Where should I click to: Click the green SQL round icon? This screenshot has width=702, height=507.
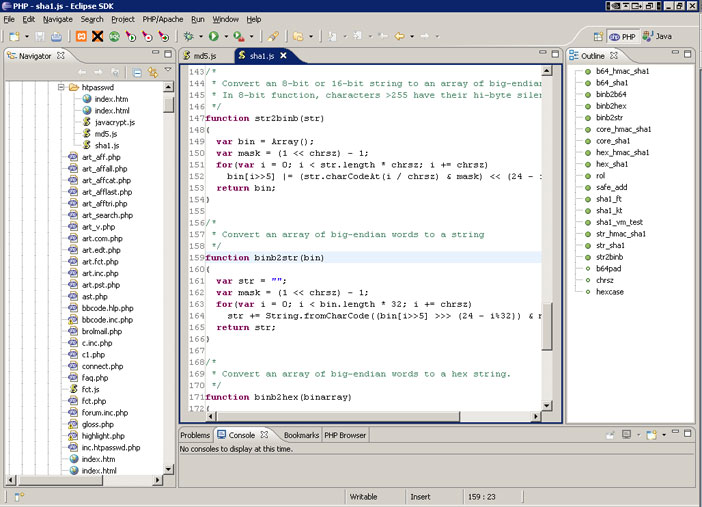114,36
